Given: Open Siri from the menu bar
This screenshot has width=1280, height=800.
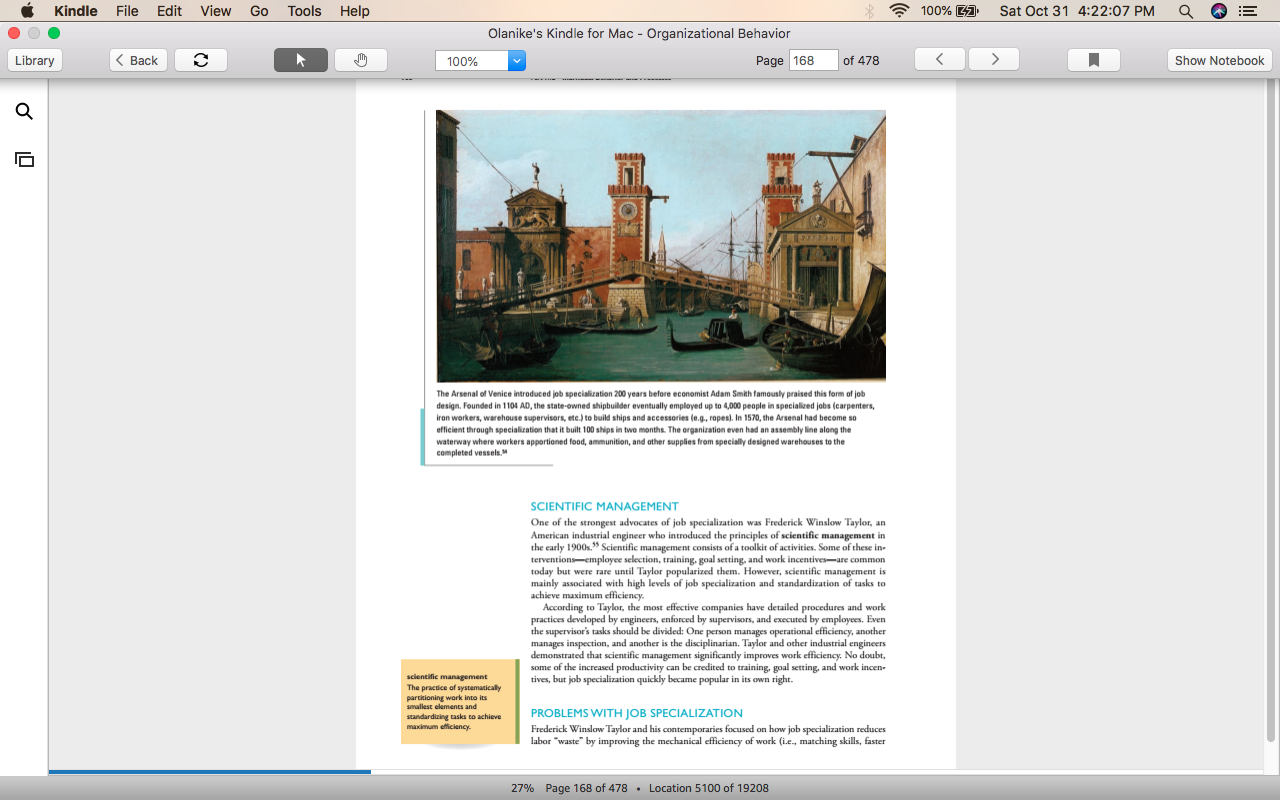Looking at the screenshot, I should click(x=1218, y=11).
